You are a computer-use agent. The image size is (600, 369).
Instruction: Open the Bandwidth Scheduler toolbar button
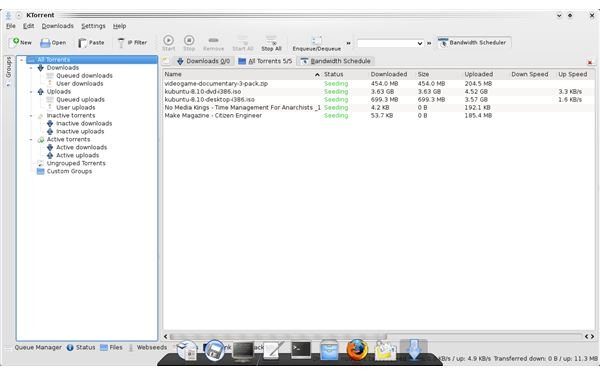(473, 42)
